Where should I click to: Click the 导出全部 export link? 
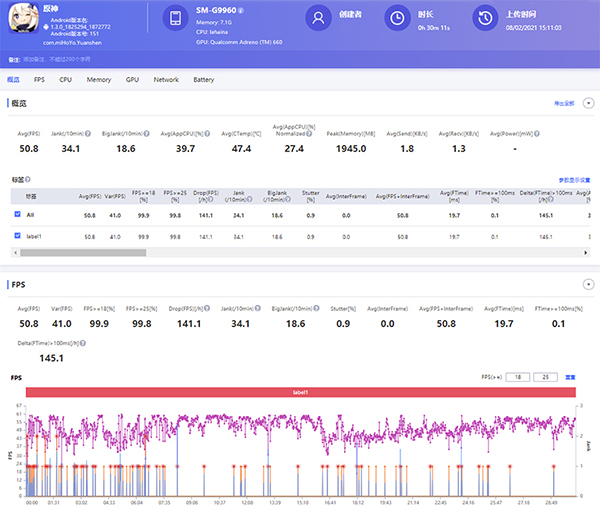coord(564,102)
